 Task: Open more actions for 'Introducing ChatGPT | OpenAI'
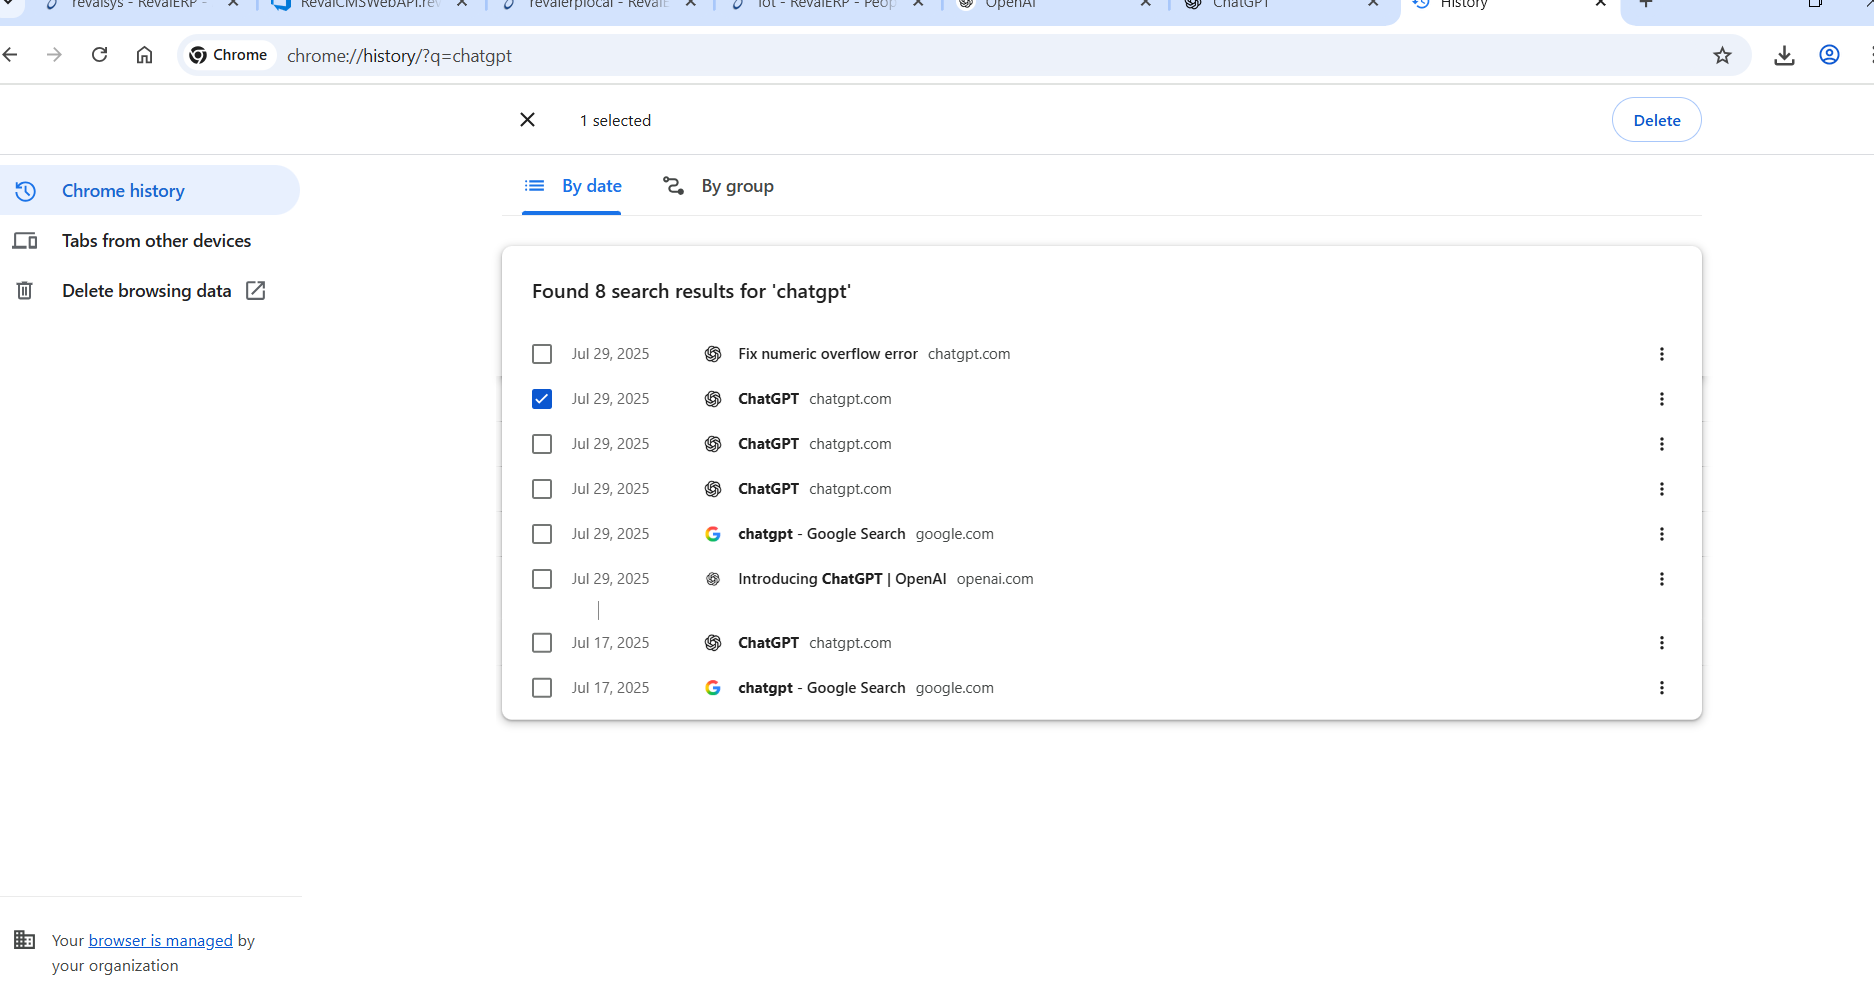tap(1661, 579)
